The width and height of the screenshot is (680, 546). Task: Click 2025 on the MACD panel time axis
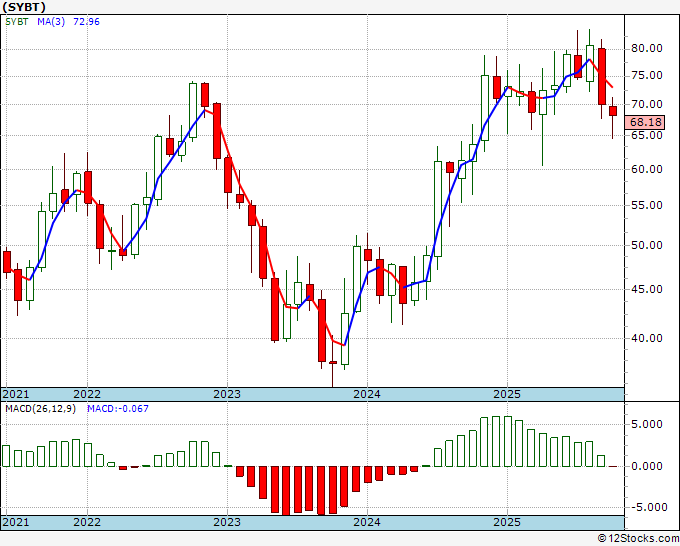click(x=507, y=522)
